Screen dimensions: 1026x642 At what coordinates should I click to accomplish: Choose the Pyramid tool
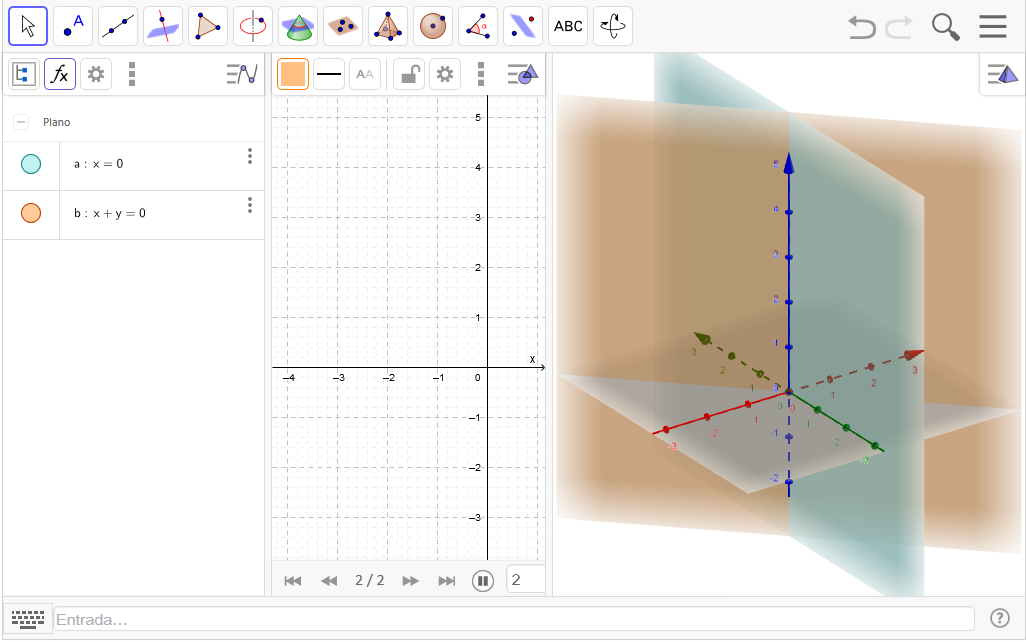[x=388, y=26]
